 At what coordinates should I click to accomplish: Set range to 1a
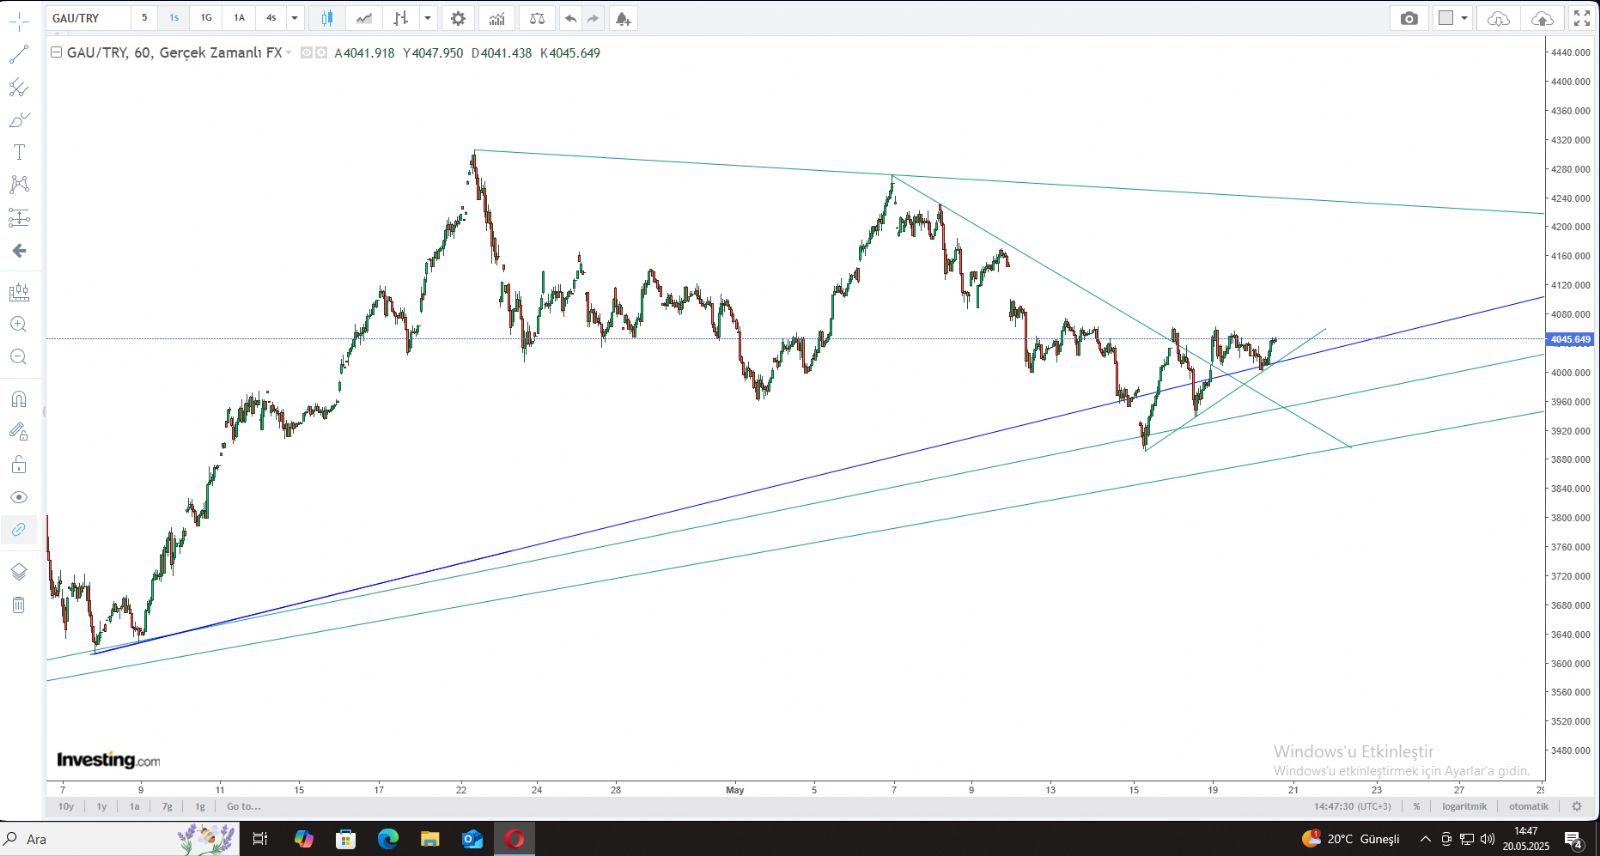(x=134, y=806)
